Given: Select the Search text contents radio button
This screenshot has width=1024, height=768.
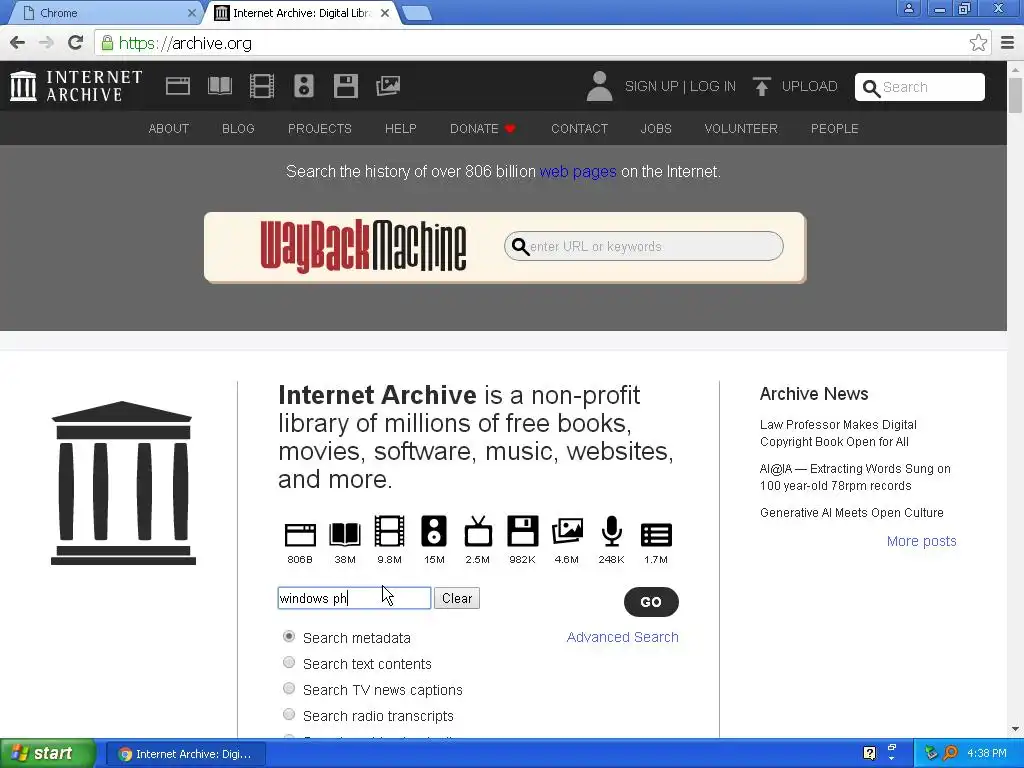Looking at the screenshot, I should coord(289,662).
